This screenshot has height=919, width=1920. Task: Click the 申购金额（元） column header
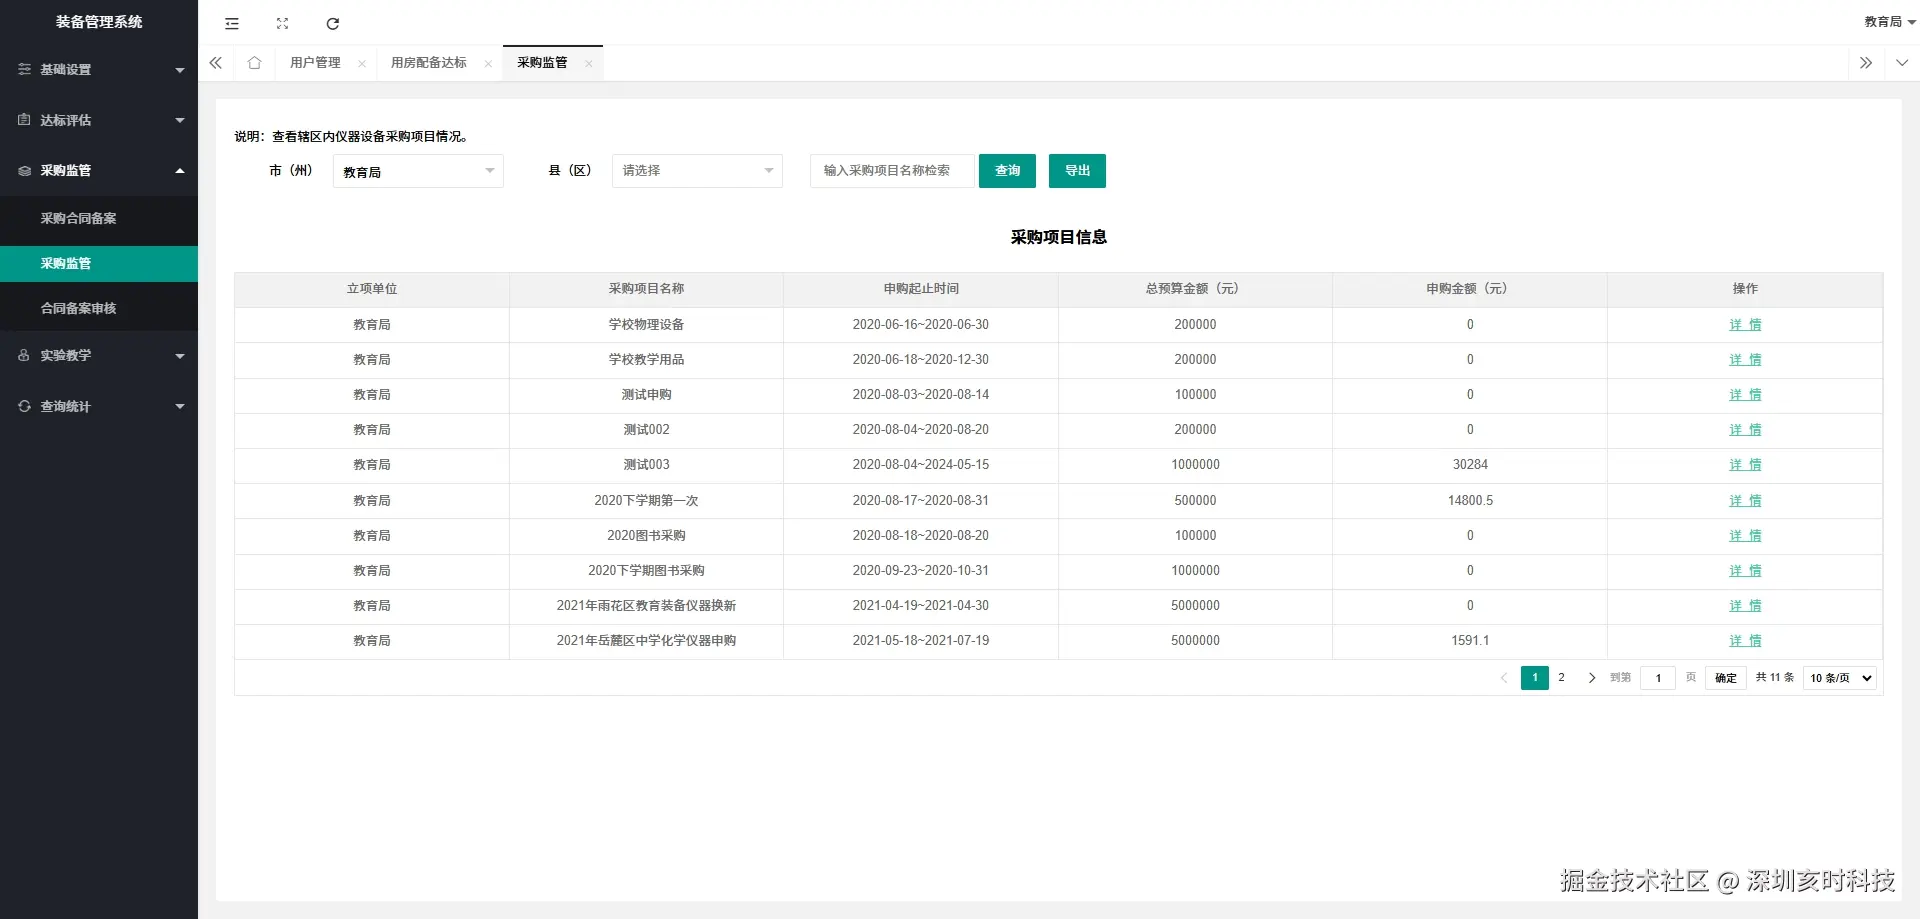(x=1470, y=289)
